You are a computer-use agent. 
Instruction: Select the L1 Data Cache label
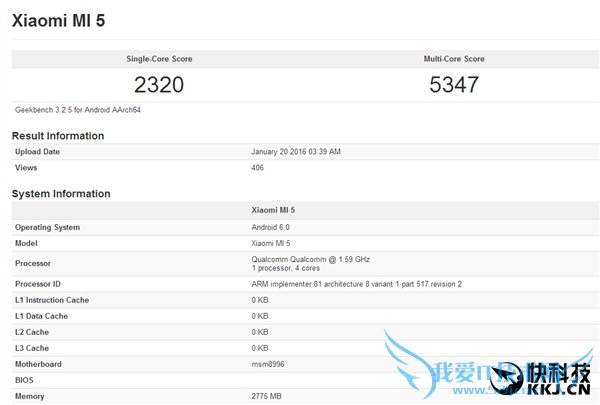[x=41, y=316]
